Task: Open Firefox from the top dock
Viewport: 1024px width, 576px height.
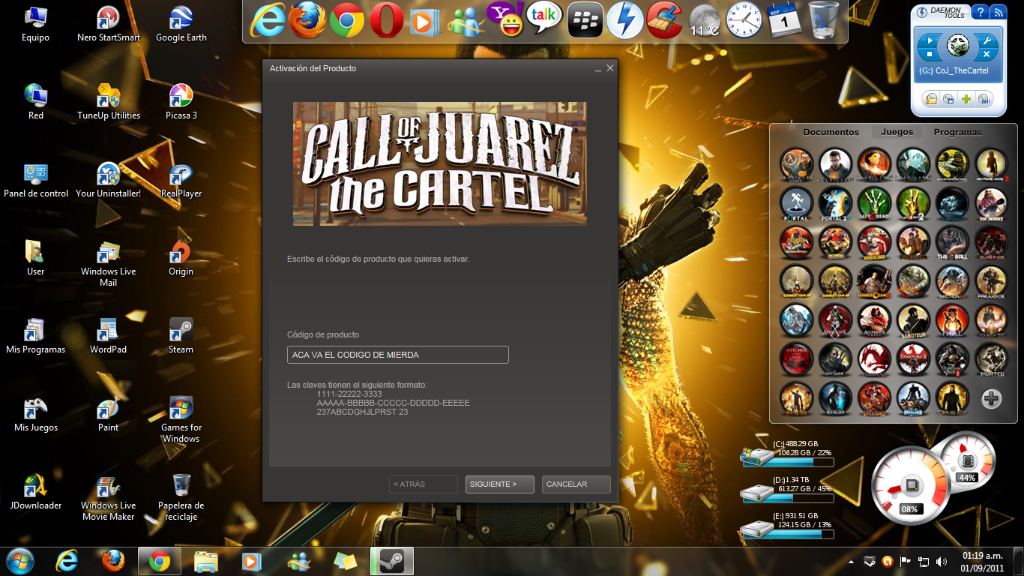Action: (307, 20)
